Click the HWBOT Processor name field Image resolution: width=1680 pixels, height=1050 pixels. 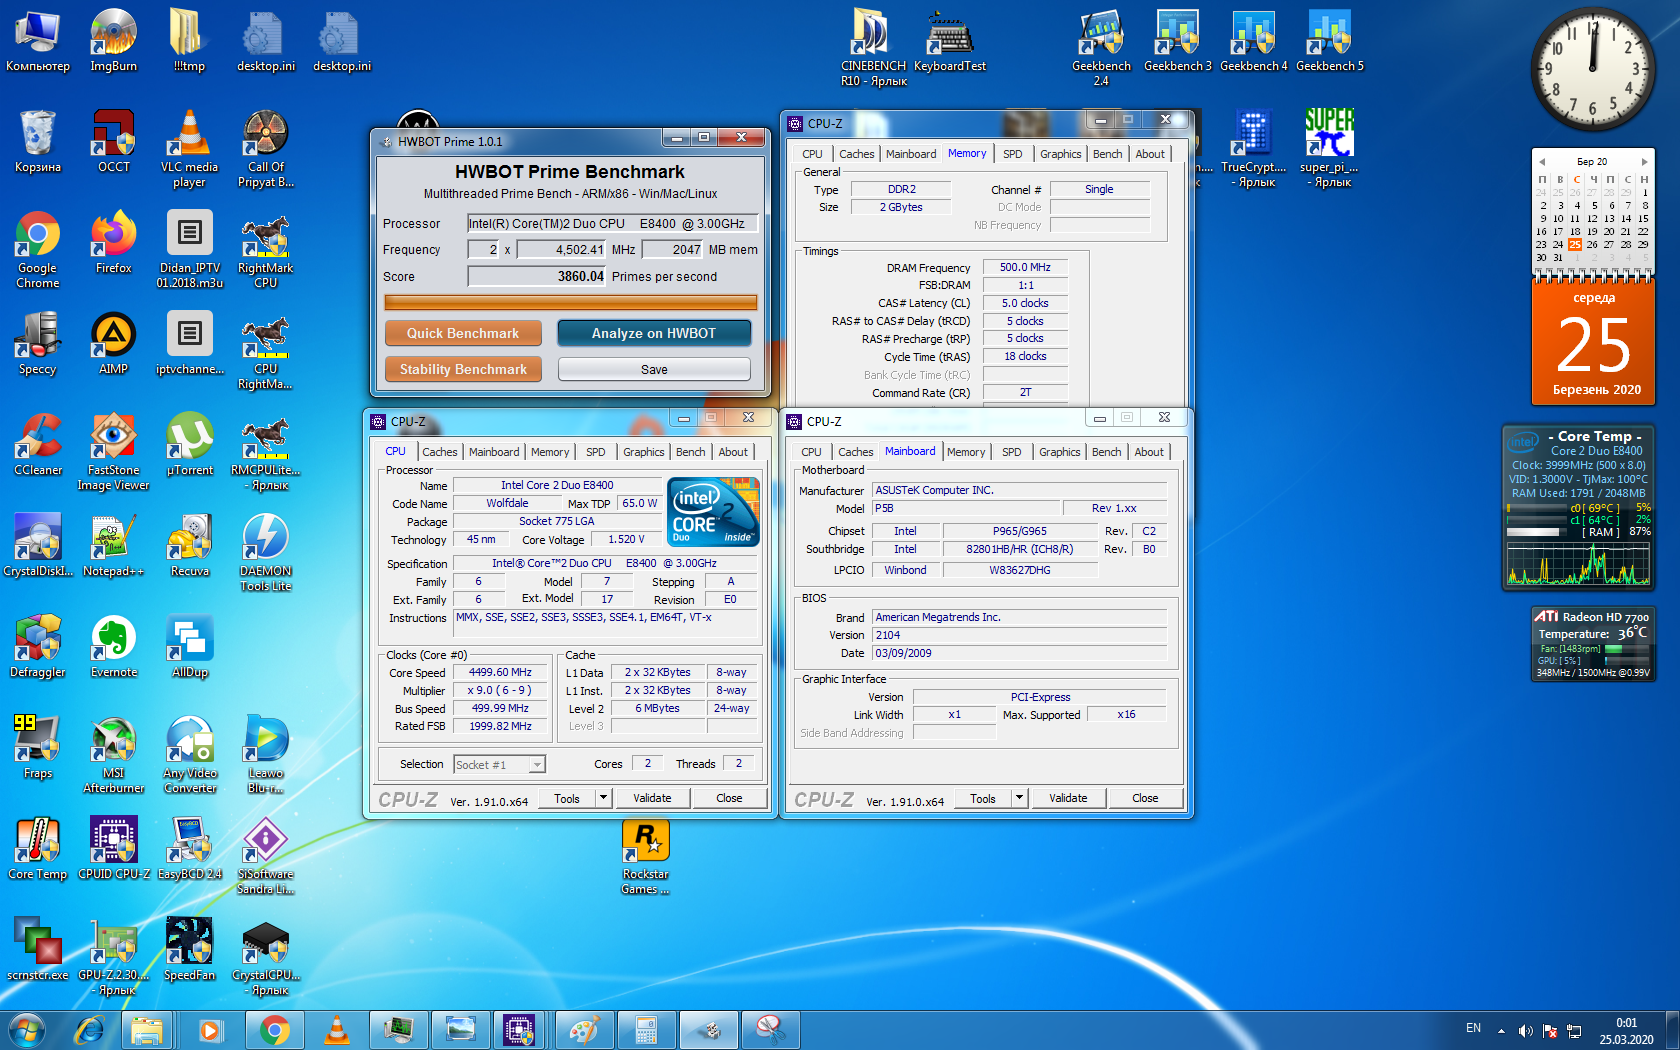[x=612, y=224]
